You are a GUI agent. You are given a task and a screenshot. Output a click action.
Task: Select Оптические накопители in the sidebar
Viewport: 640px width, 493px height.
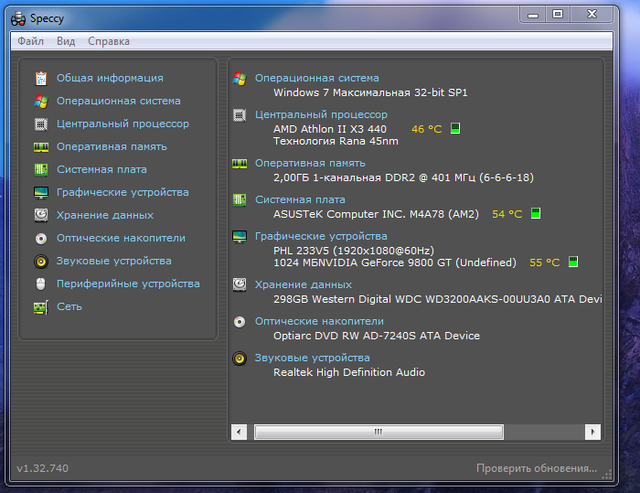tap(121, 238)
